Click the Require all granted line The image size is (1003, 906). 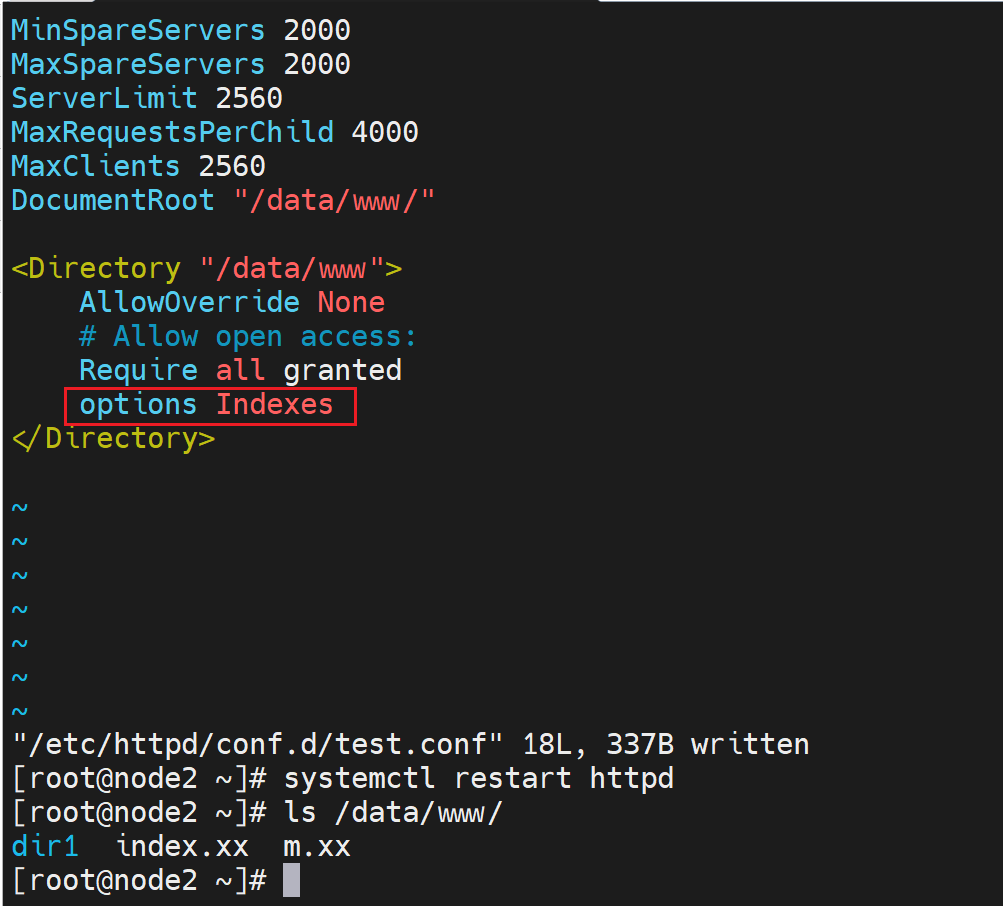coord(240,370)
